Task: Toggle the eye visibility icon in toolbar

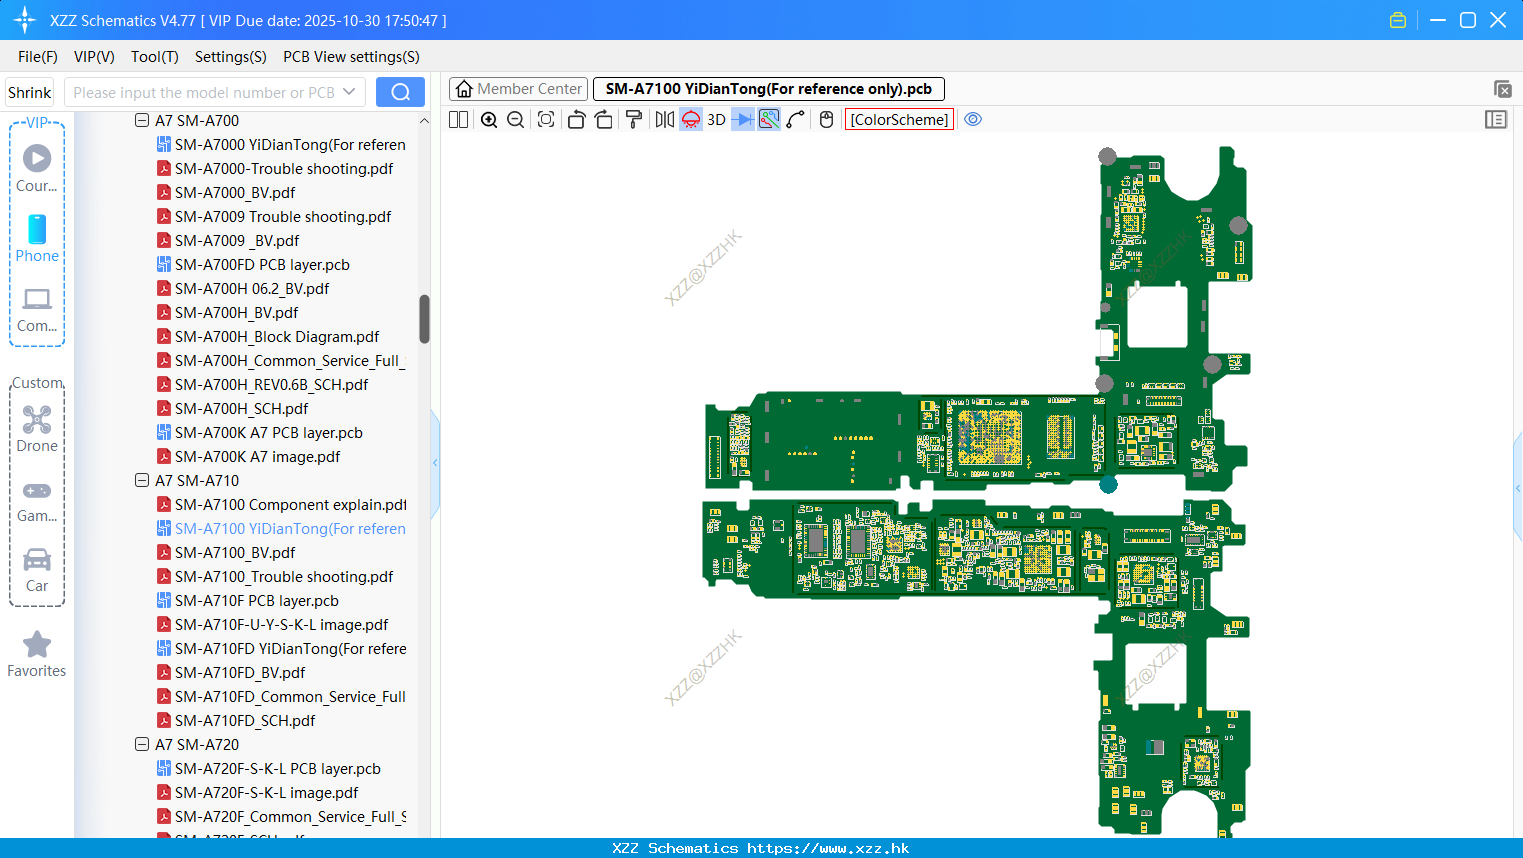Action: 973,120
